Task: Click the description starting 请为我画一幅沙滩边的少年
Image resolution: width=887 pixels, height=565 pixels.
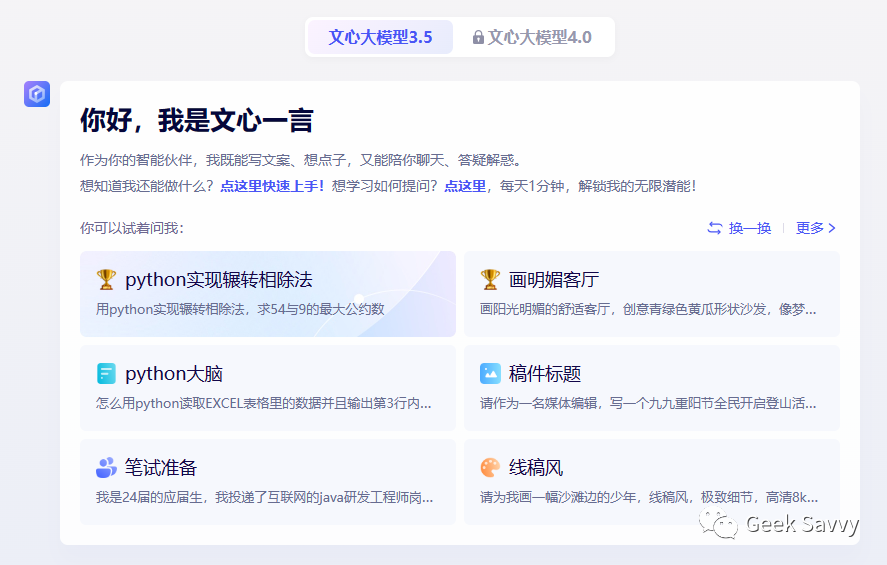Action: [648, 497]
